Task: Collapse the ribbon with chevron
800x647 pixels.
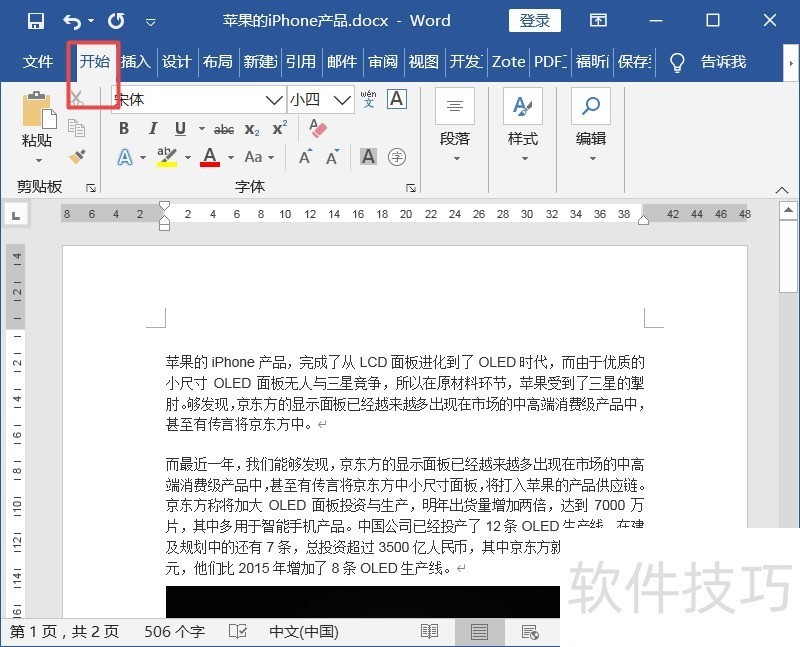Action: (x=782, y=190)
